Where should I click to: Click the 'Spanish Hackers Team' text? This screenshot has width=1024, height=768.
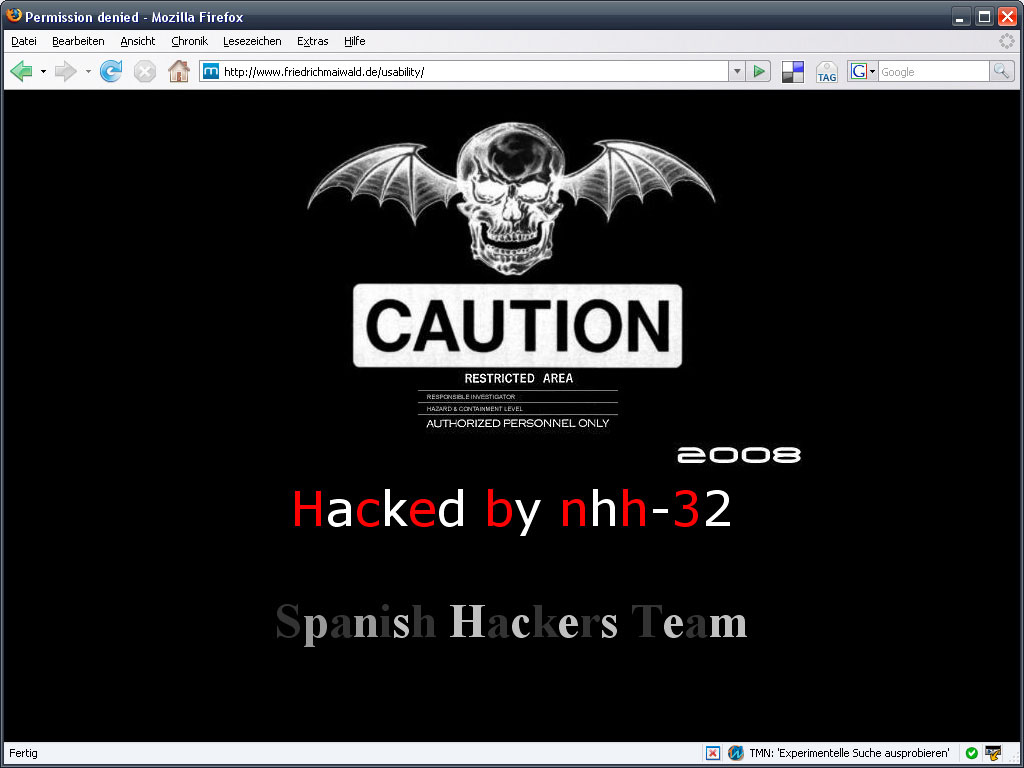click(511, 622)
